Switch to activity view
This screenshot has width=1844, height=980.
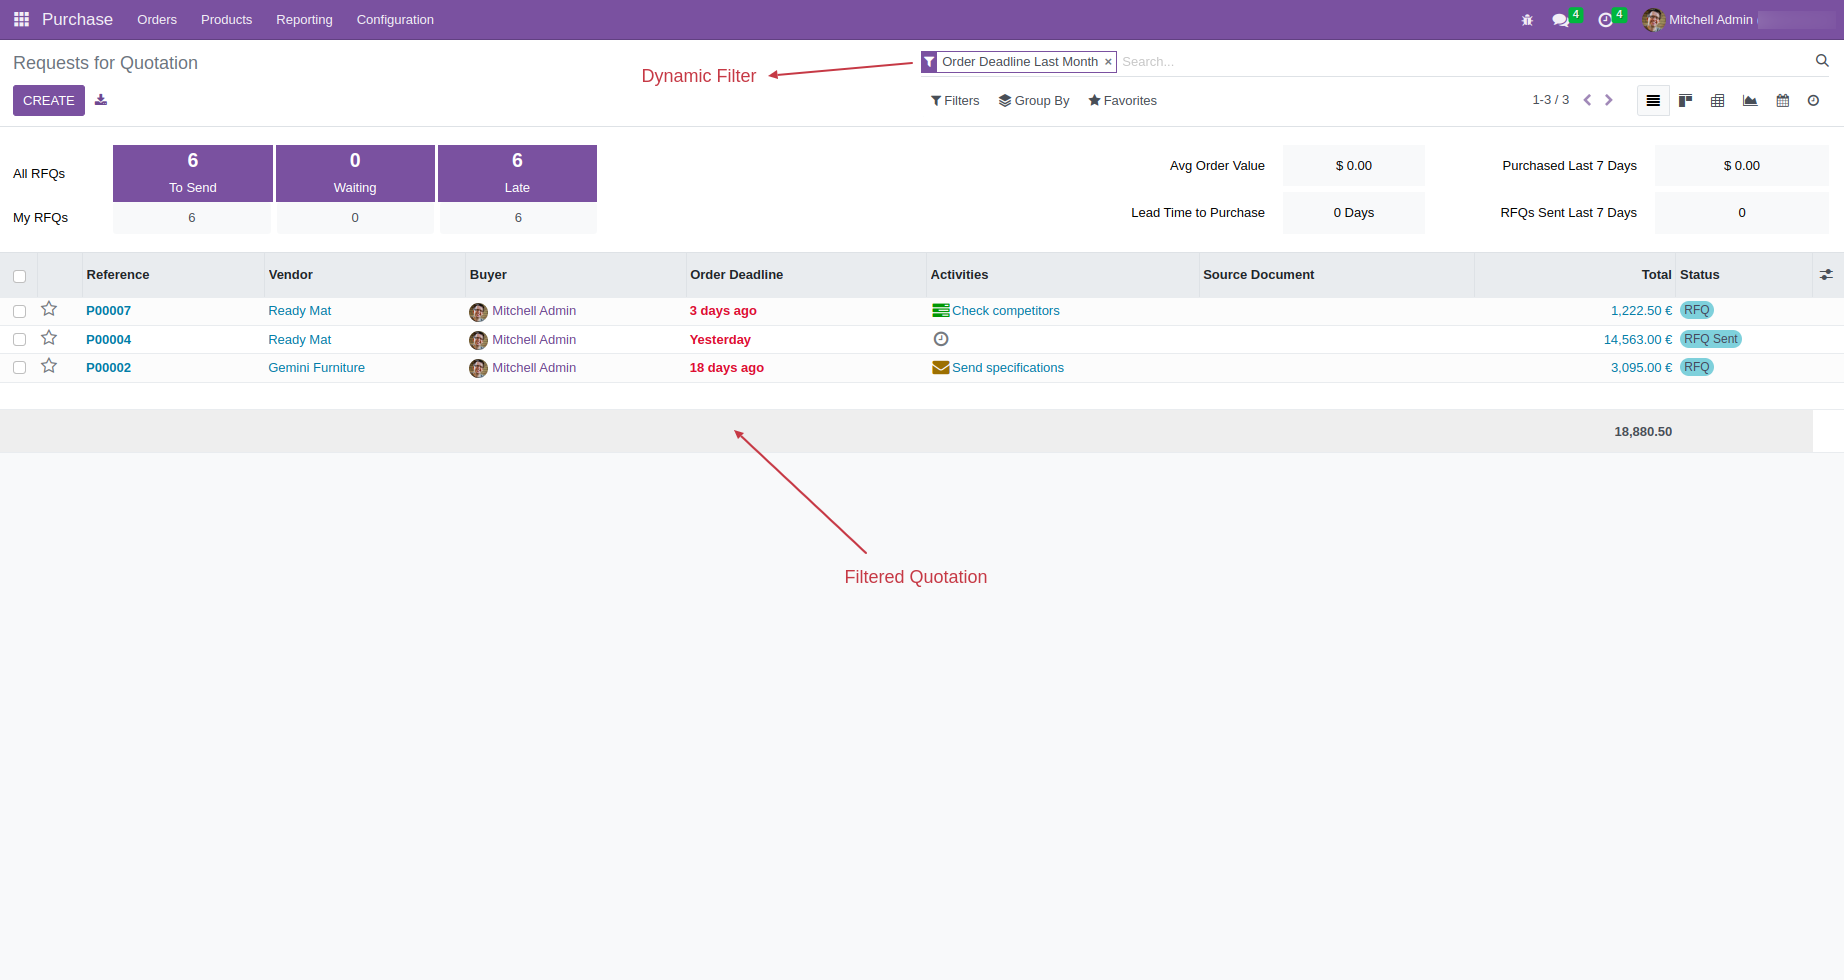click(1813, 101)
